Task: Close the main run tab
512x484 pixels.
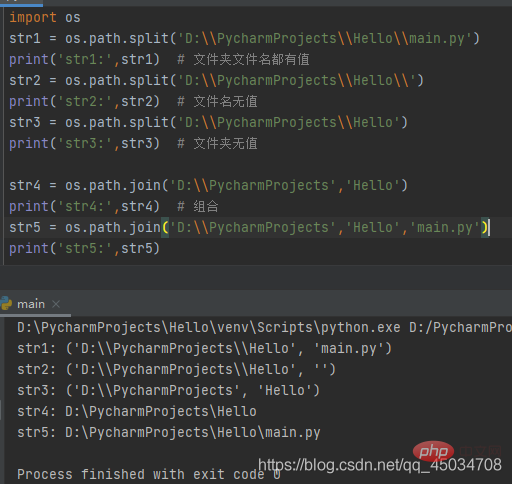Action: click(x=56, y=304)
